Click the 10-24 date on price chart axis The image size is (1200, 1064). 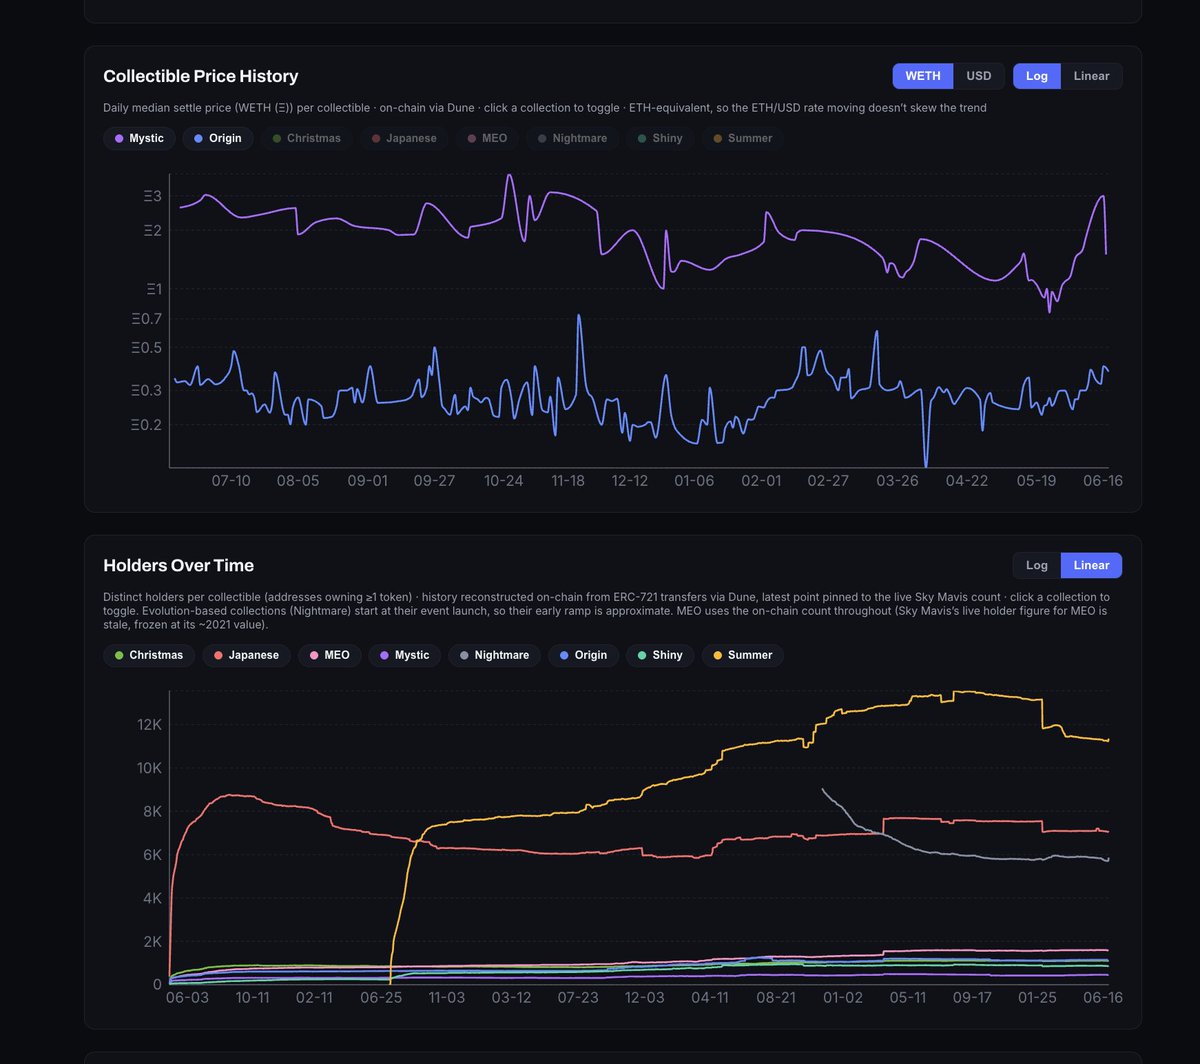(503, 481)
